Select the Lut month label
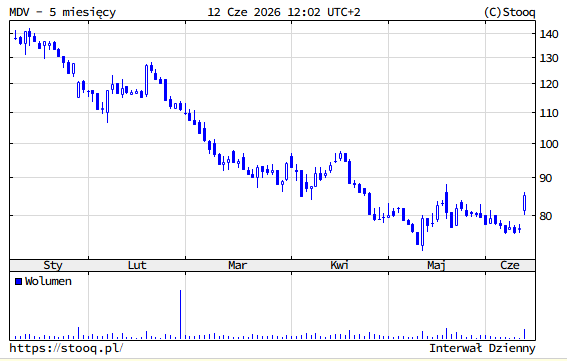The image size is (567, 361). click(137, 265)
